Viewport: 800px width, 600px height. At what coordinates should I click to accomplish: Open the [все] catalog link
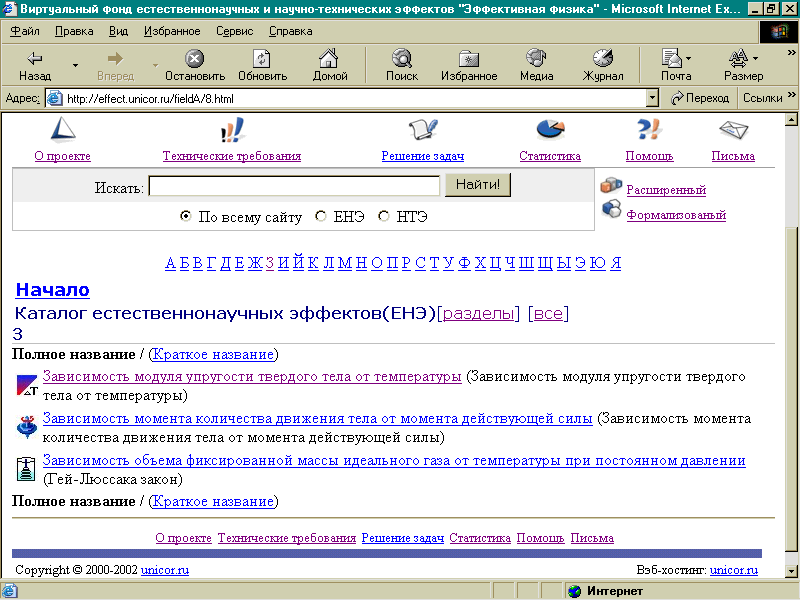tap(548, 313)
